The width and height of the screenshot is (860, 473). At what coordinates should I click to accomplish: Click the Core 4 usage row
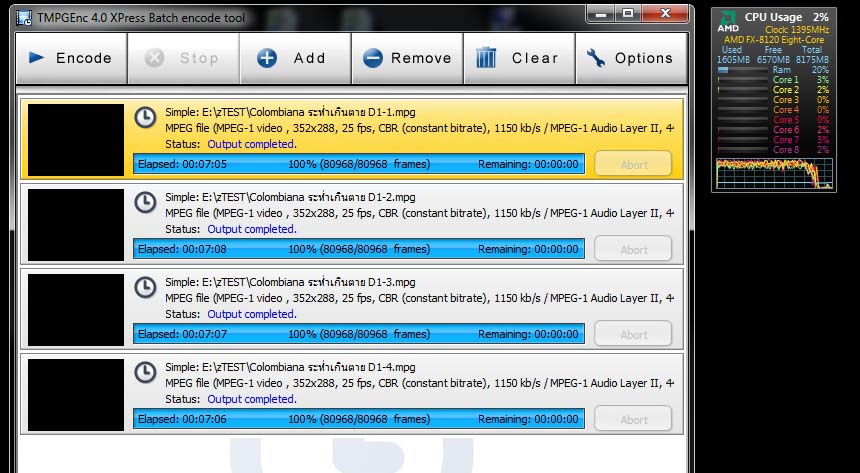click(x=773, y=110)
